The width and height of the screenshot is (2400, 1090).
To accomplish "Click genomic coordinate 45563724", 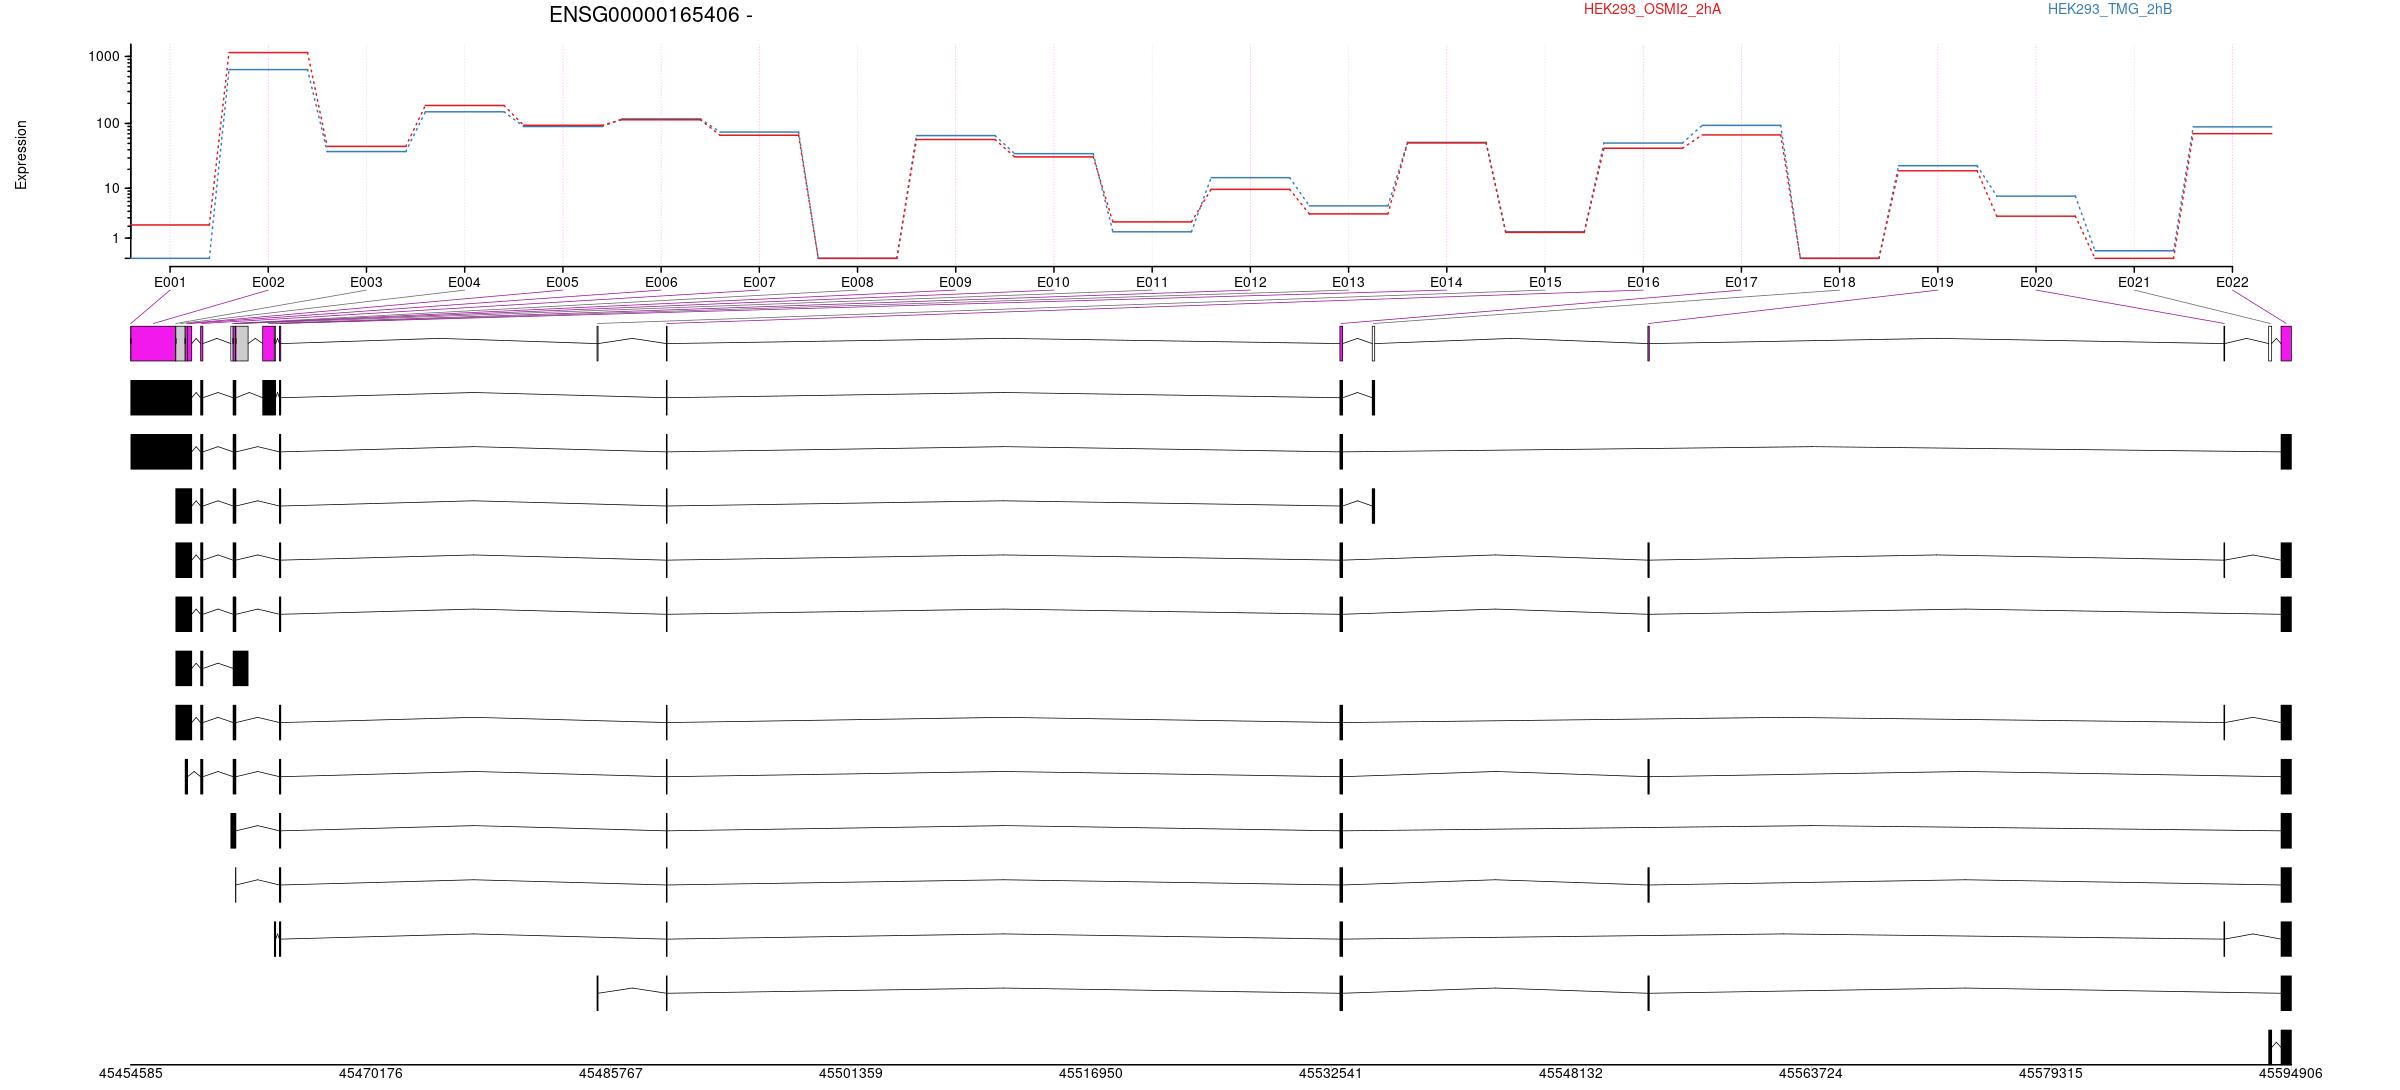I will pyautogui.click(x=1810, y=1074).
